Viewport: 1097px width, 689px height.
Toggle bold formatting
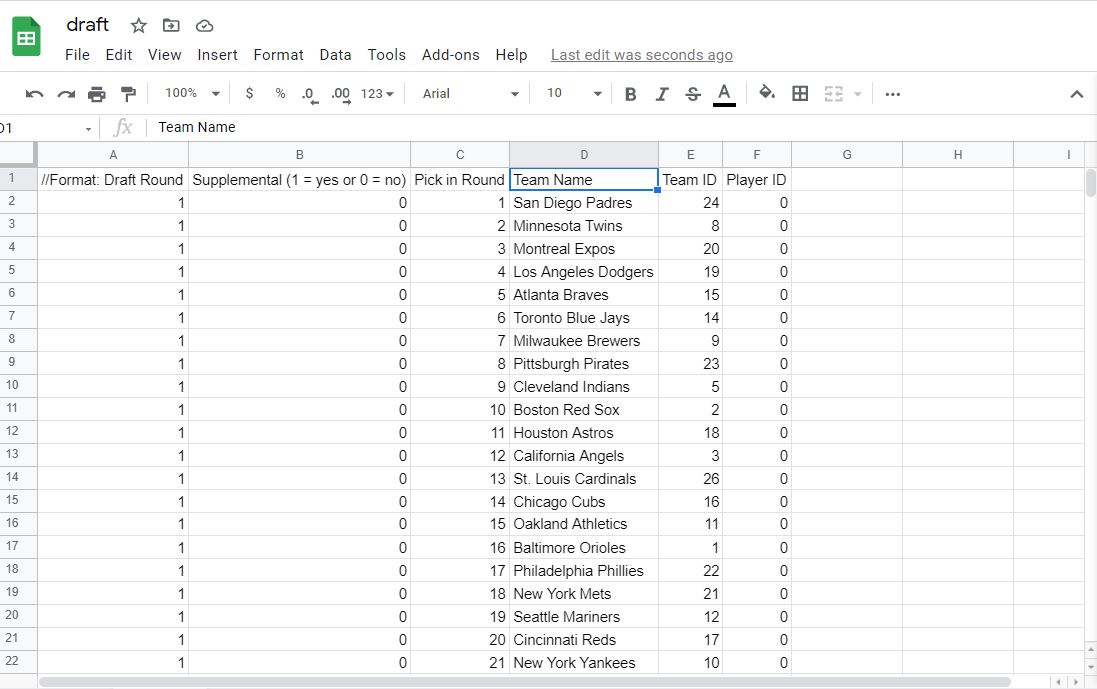click(631, 94)
